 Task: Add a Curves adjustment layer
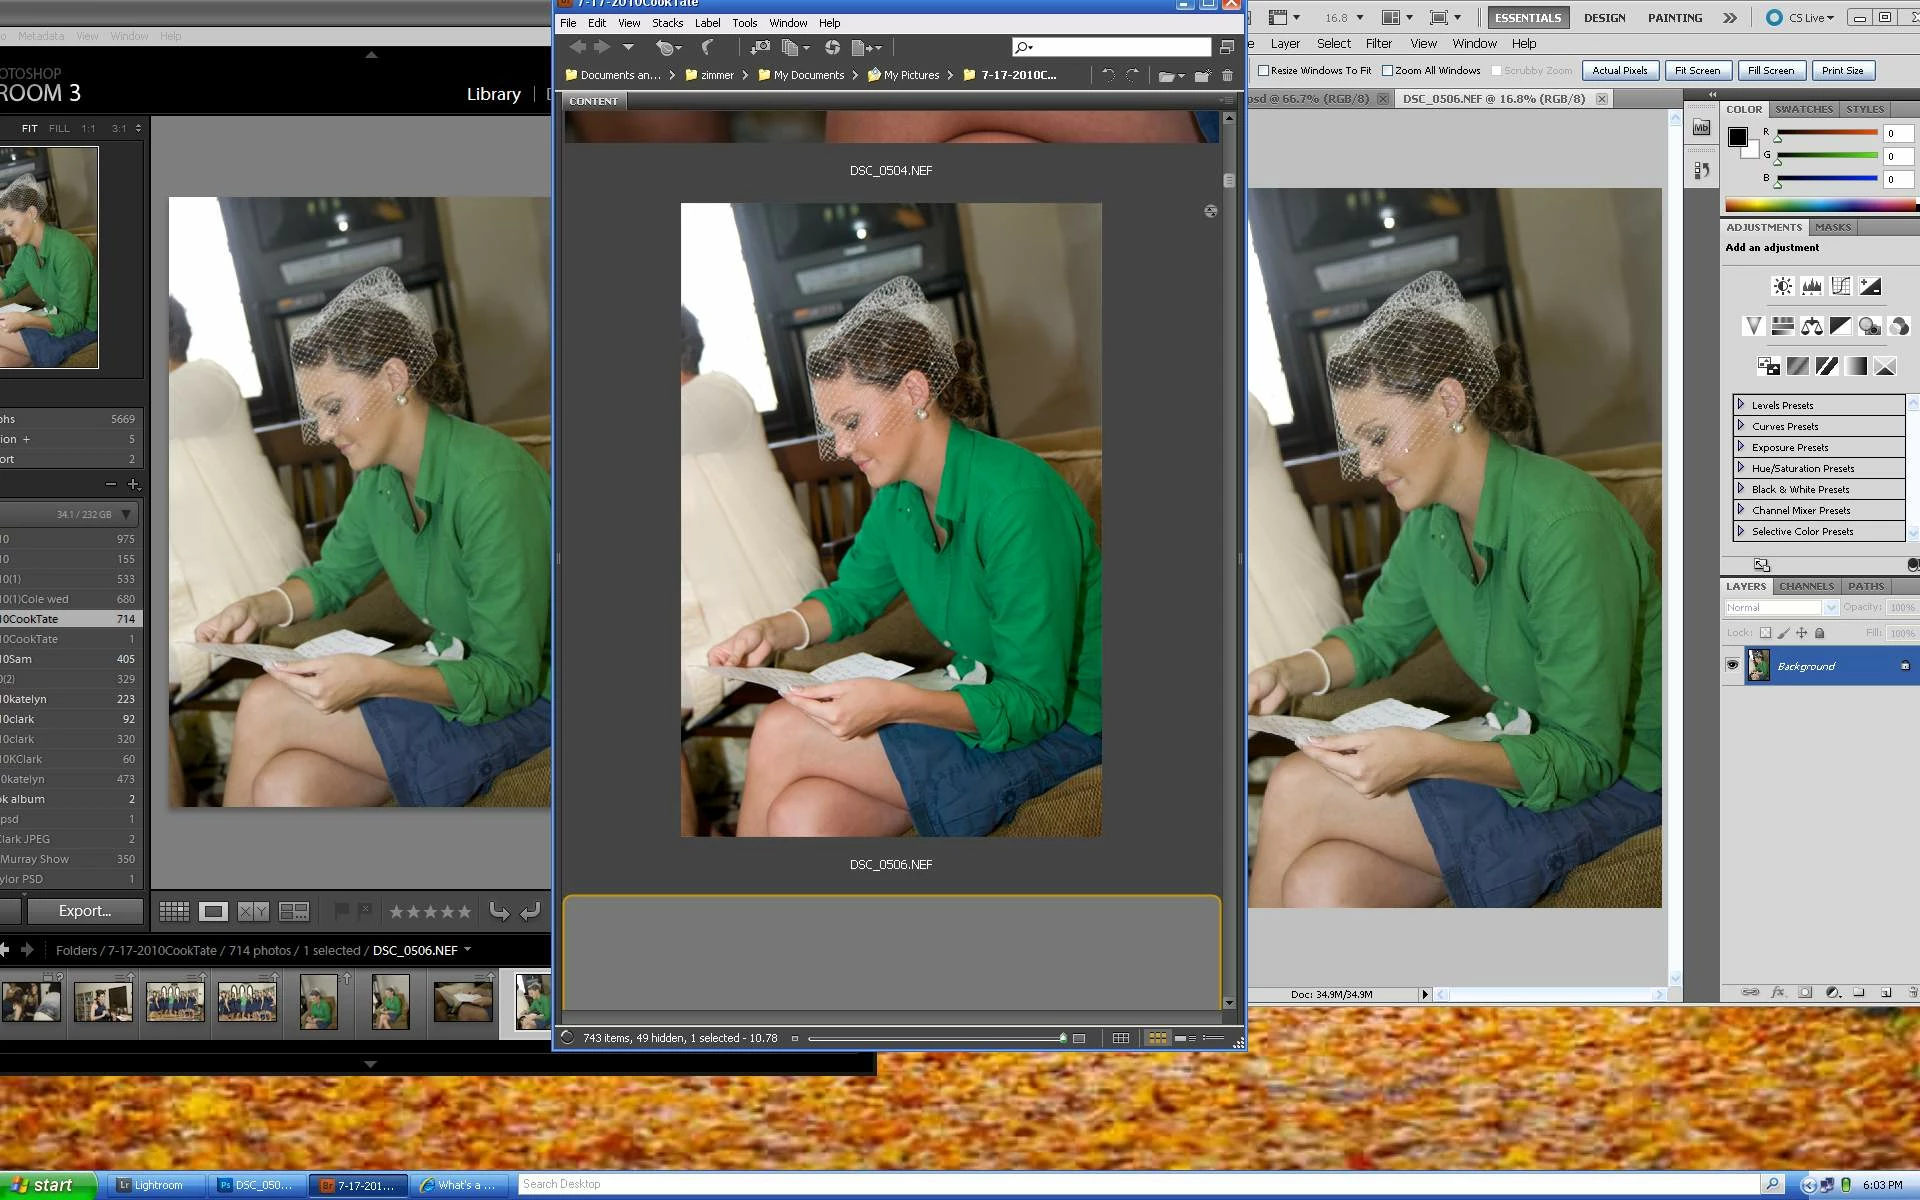click(1840, 287)
